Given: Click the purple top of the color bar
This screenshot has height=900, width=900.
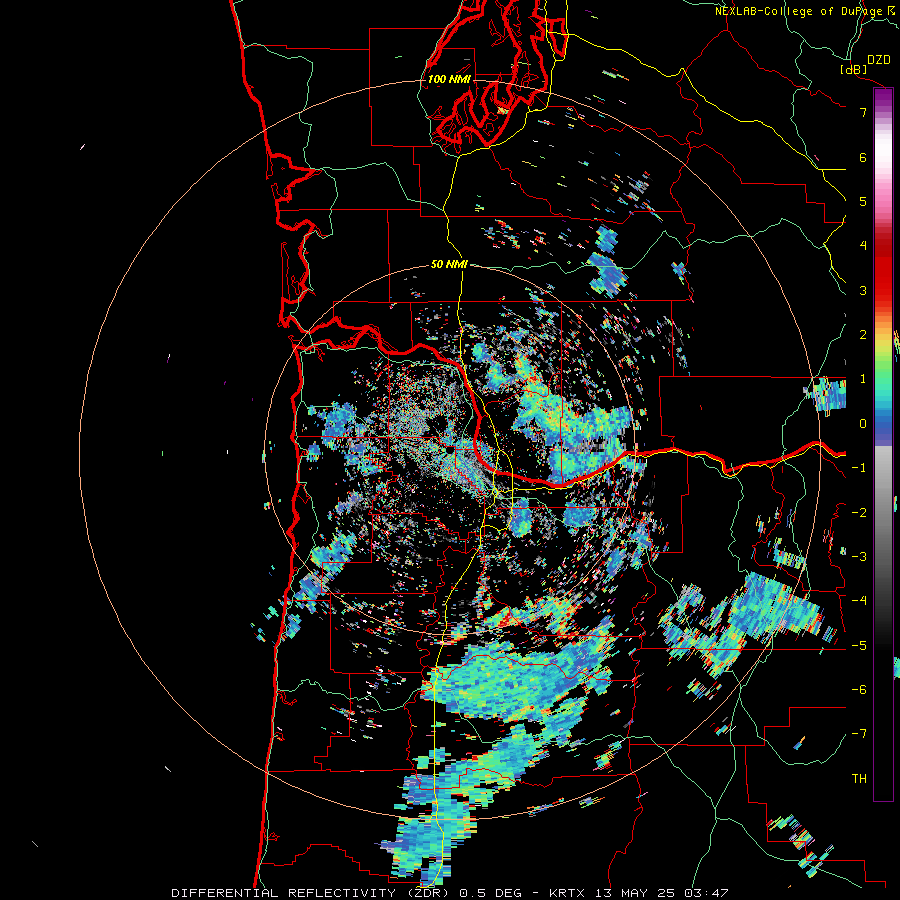Looking at the screenshot, I should tap(883, 98).
